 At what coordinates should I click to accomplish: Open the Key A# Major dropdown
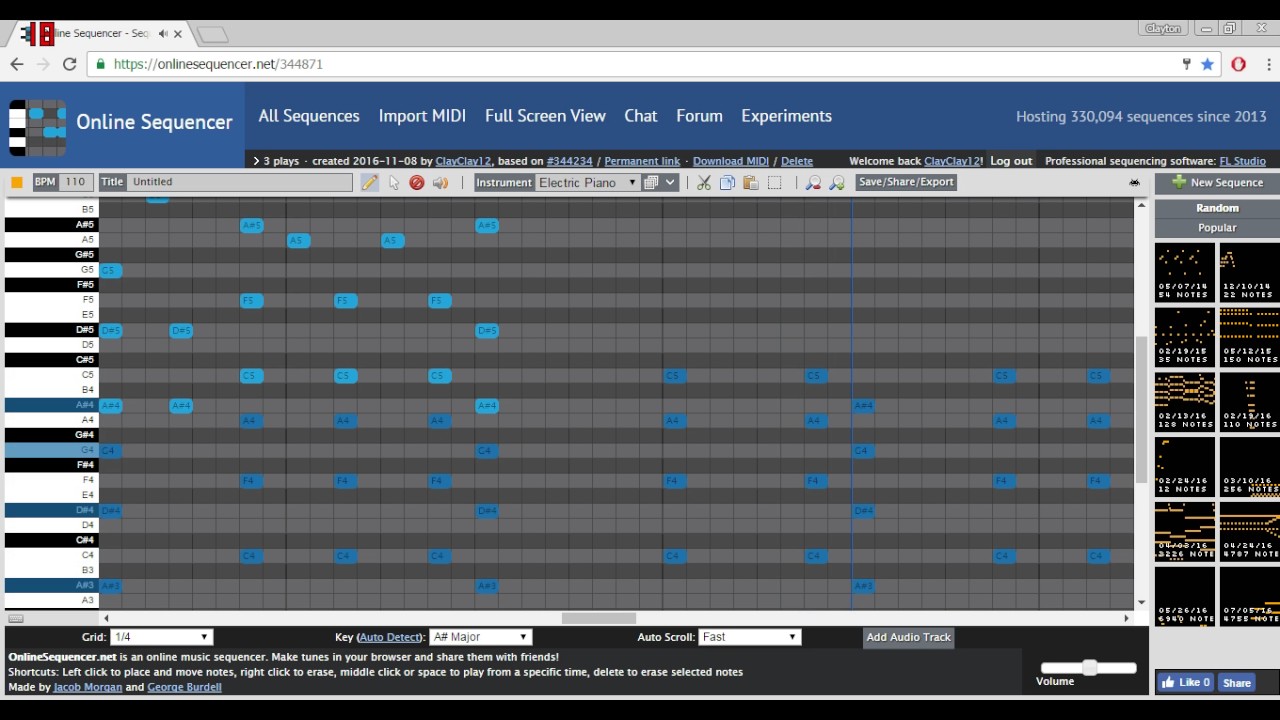pos(479,637)
